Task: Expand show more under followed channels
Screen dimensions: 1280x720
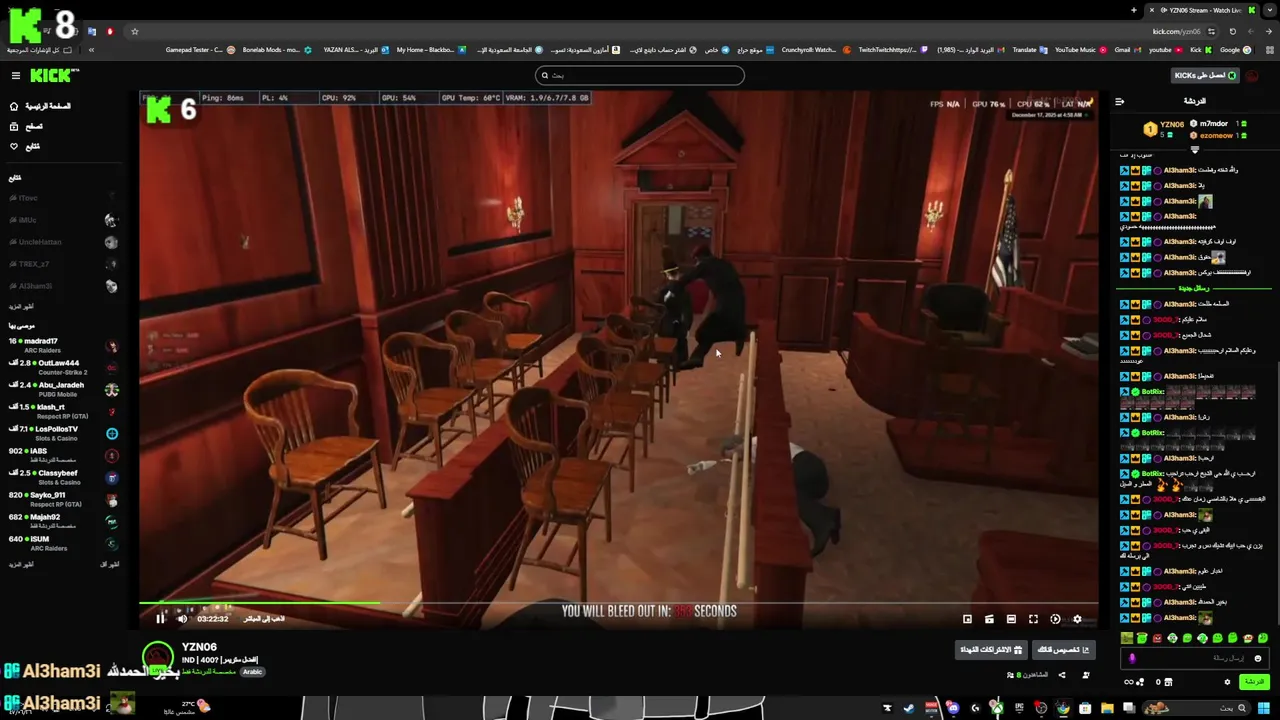Action: click(x=21, y=306)
